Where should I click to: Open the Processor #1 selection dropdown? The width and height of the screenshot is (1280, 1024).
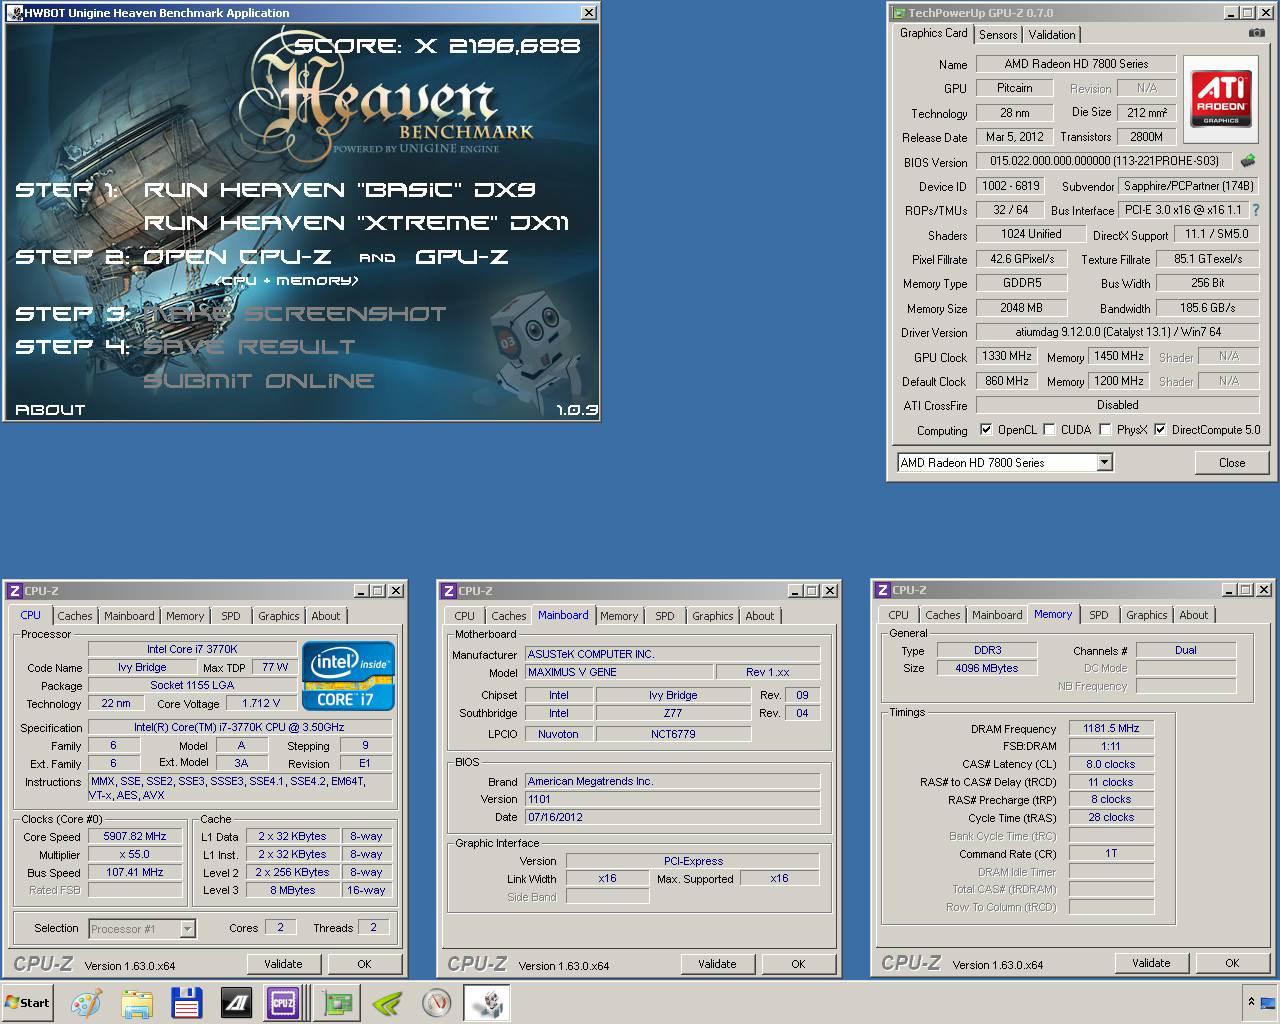(187, 929)
